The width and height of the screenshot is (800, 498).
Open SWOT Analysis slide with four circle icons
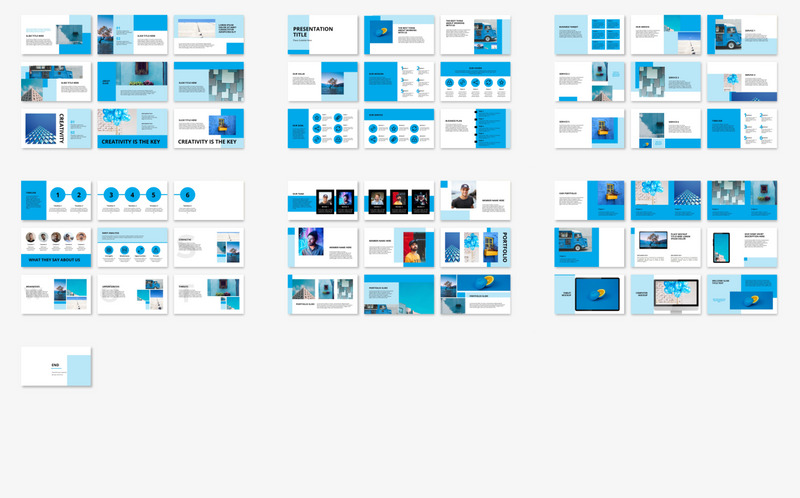point(132,247)
